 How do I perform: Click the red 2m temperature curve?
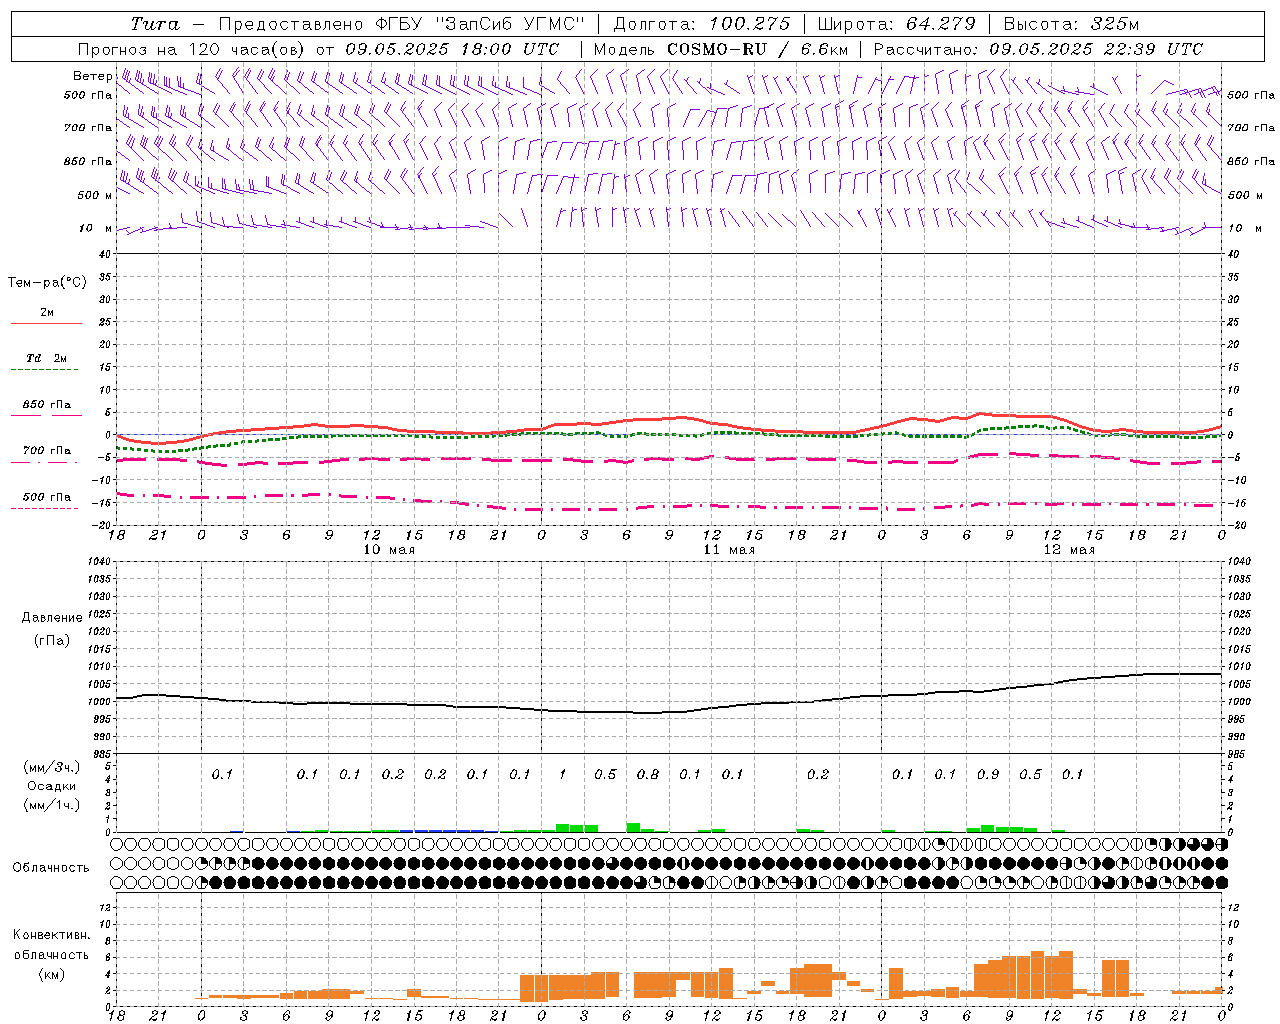(x=668, y=419)
